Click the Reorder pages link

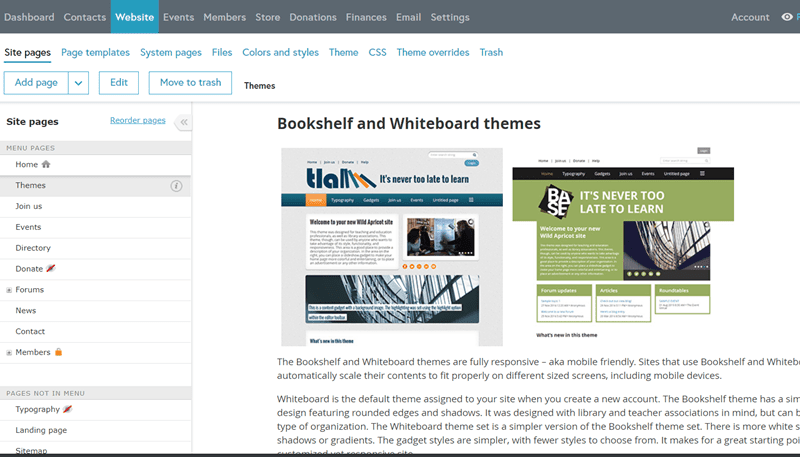138,120
